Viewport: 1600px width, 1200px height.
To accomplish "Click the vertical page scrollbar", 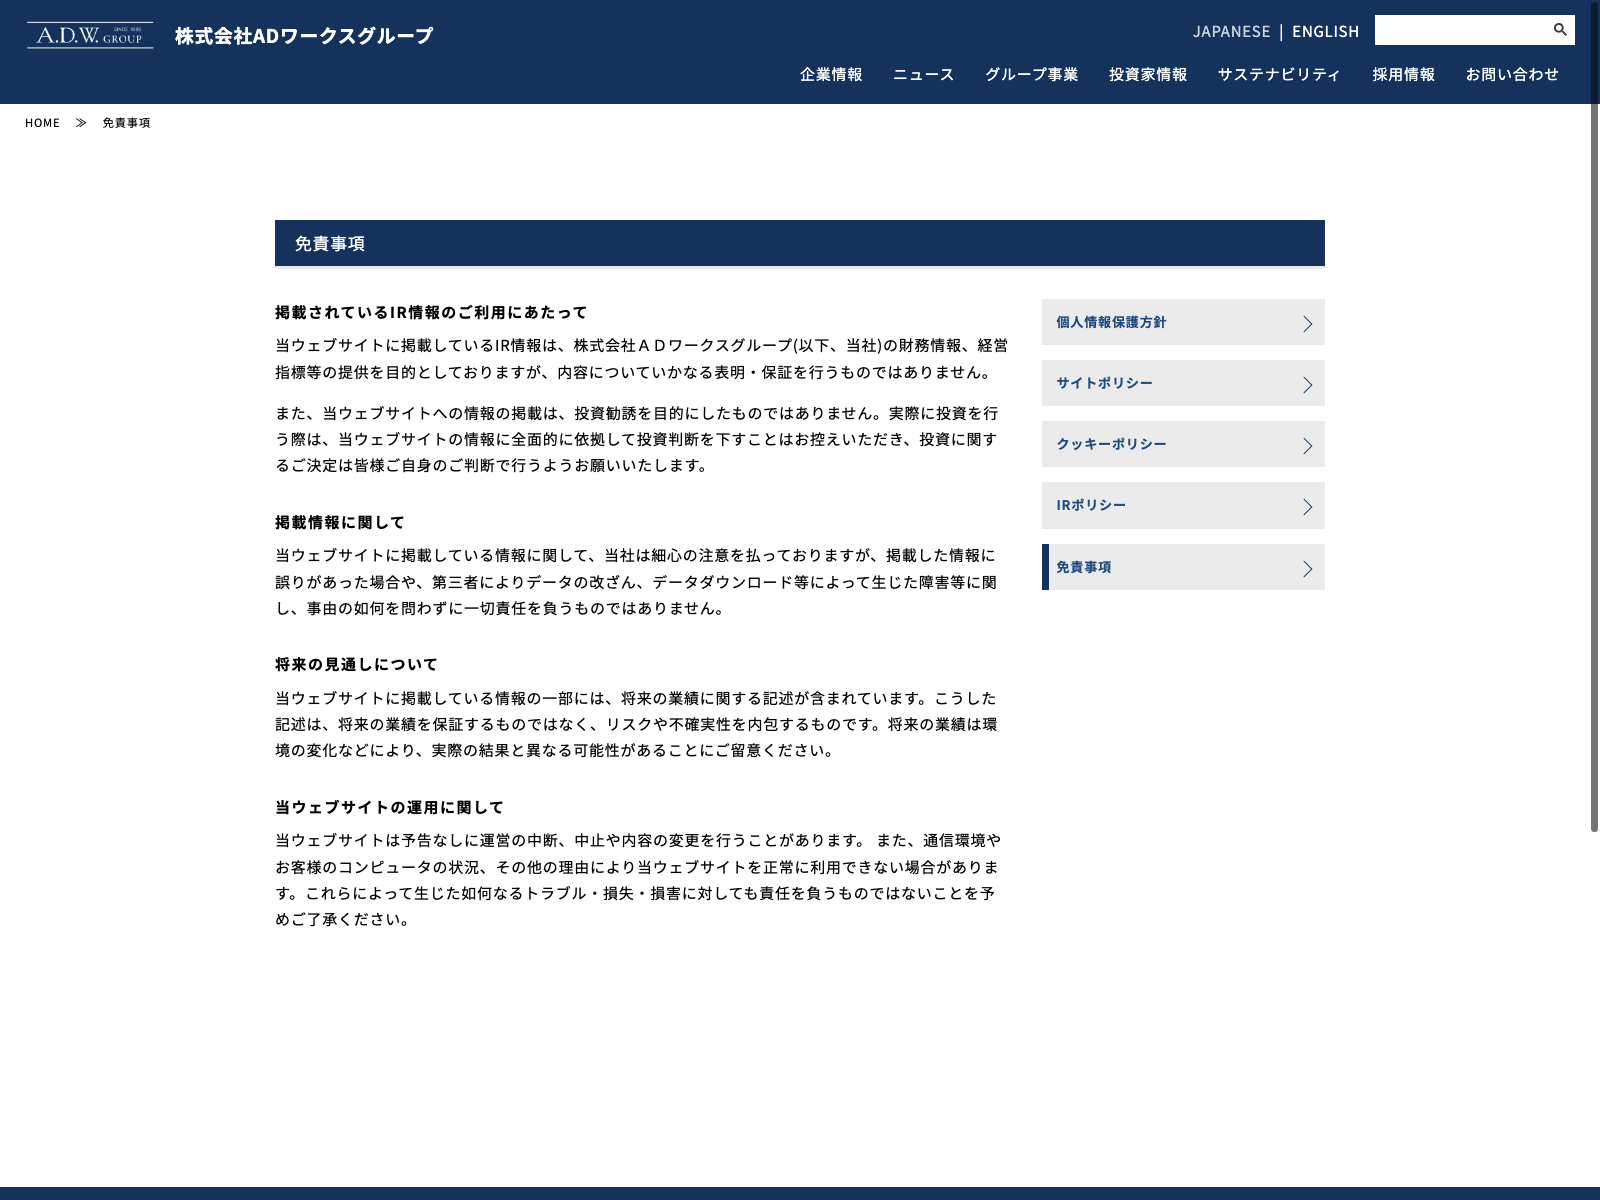I will [x=1594, y=450].
